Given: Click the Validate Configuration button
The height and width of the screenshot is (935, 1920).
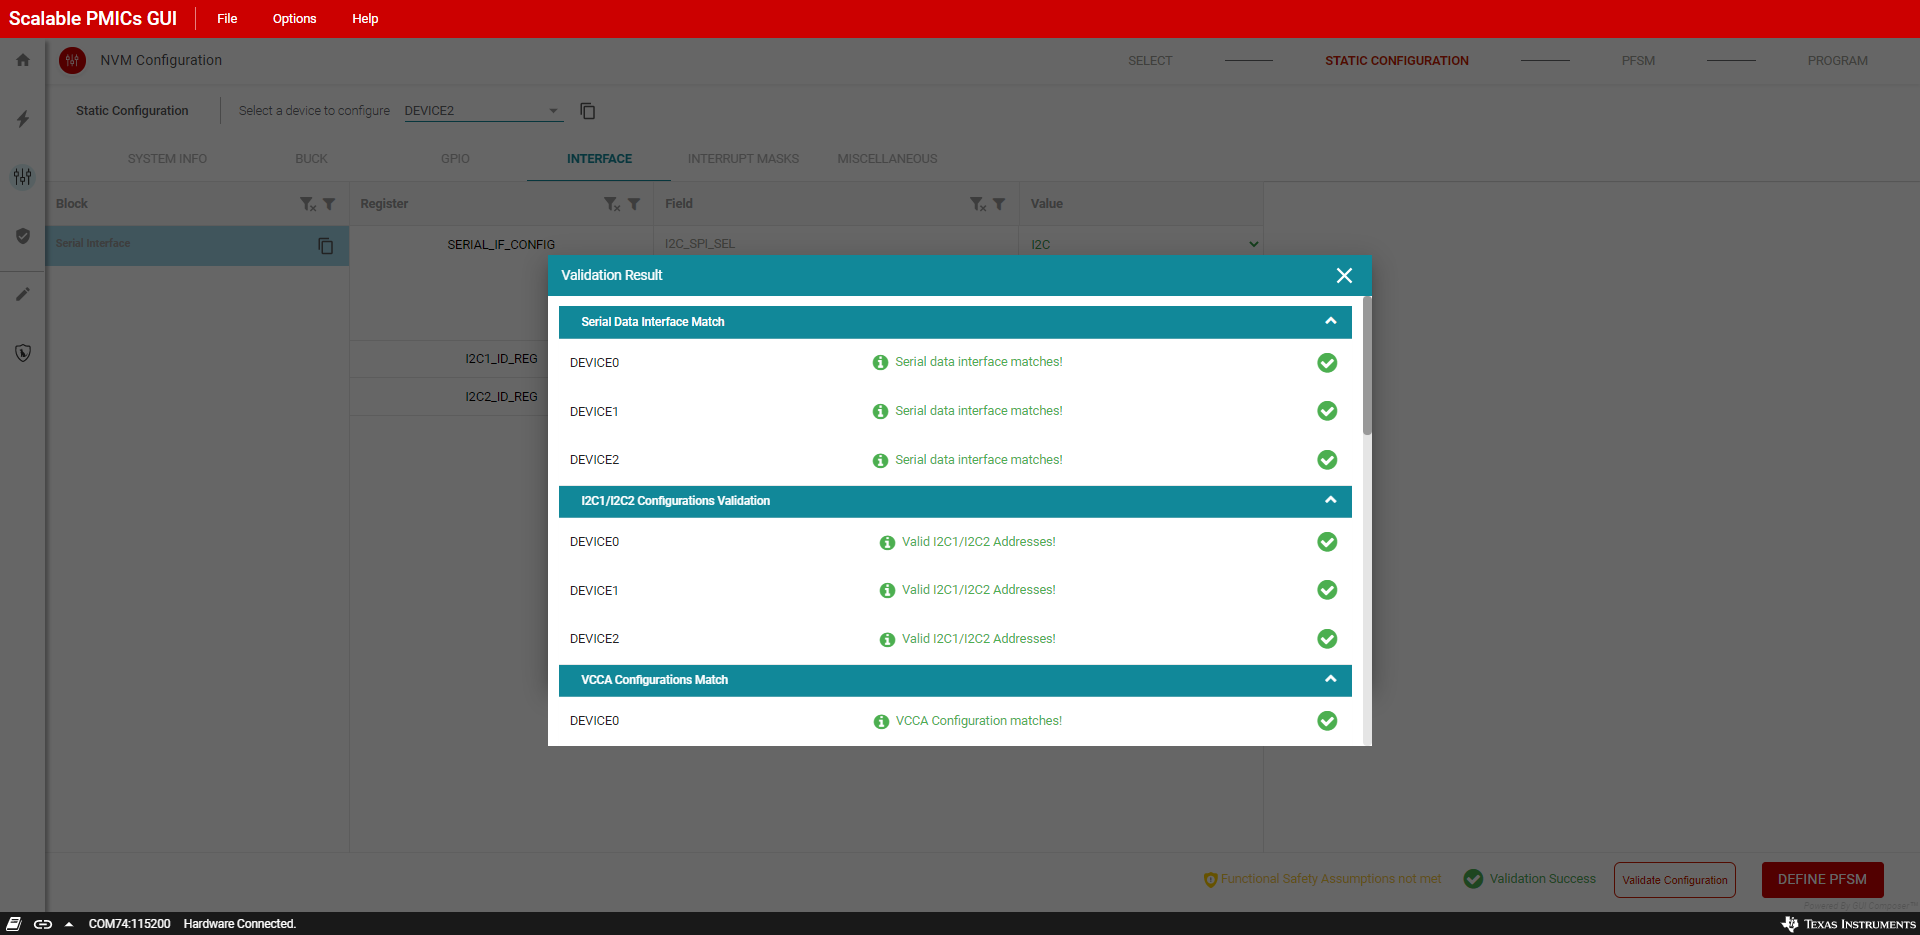Looking at the screenshot, I should 1674,880.
